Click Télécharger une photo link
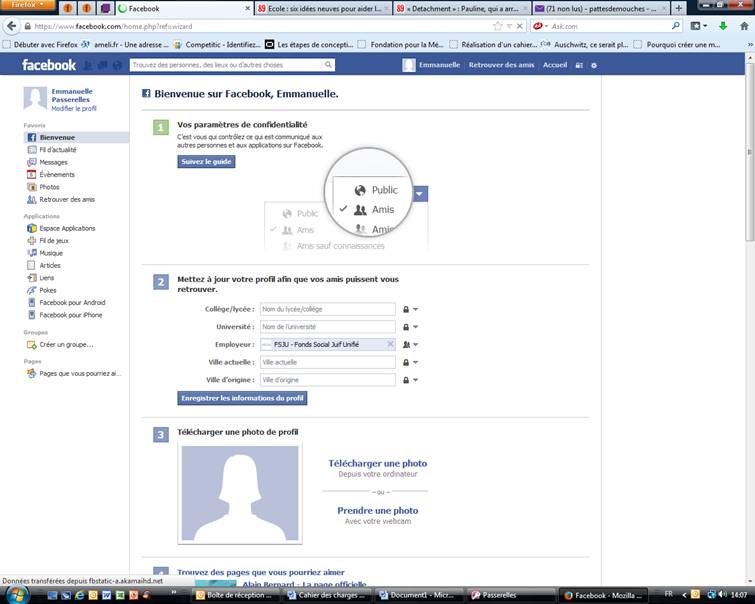The width and height of the screenshot is (755, 604). 378,463
